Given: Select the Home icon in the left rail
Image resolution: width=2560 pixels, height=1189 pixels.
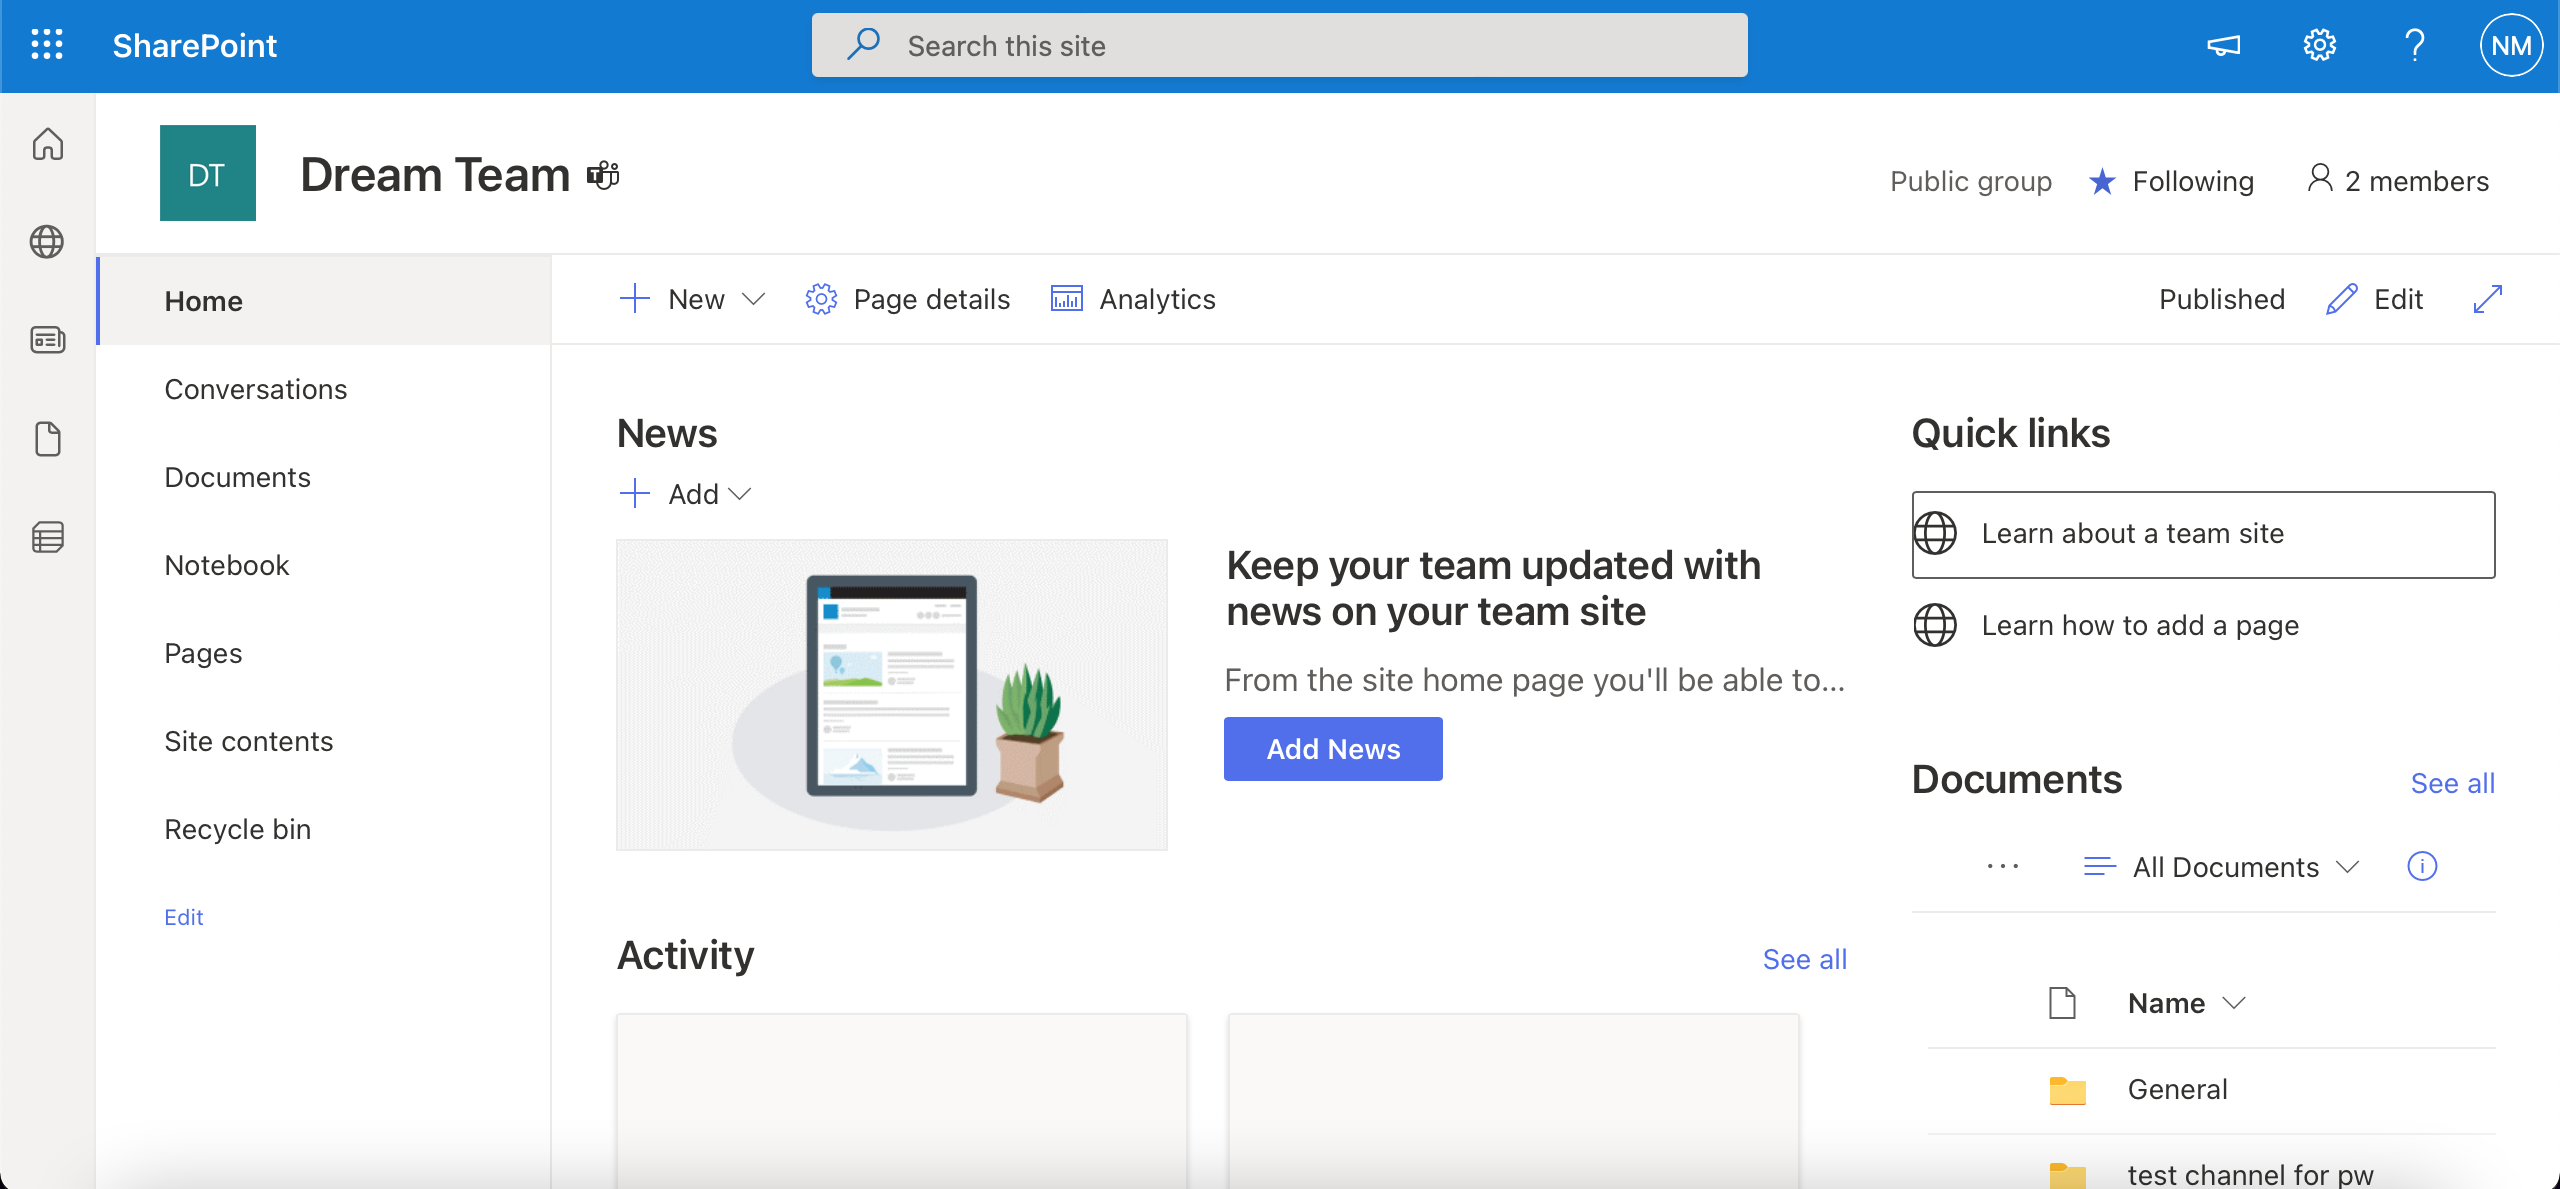Looking at the screenshot, I should (x=47, y=143).
